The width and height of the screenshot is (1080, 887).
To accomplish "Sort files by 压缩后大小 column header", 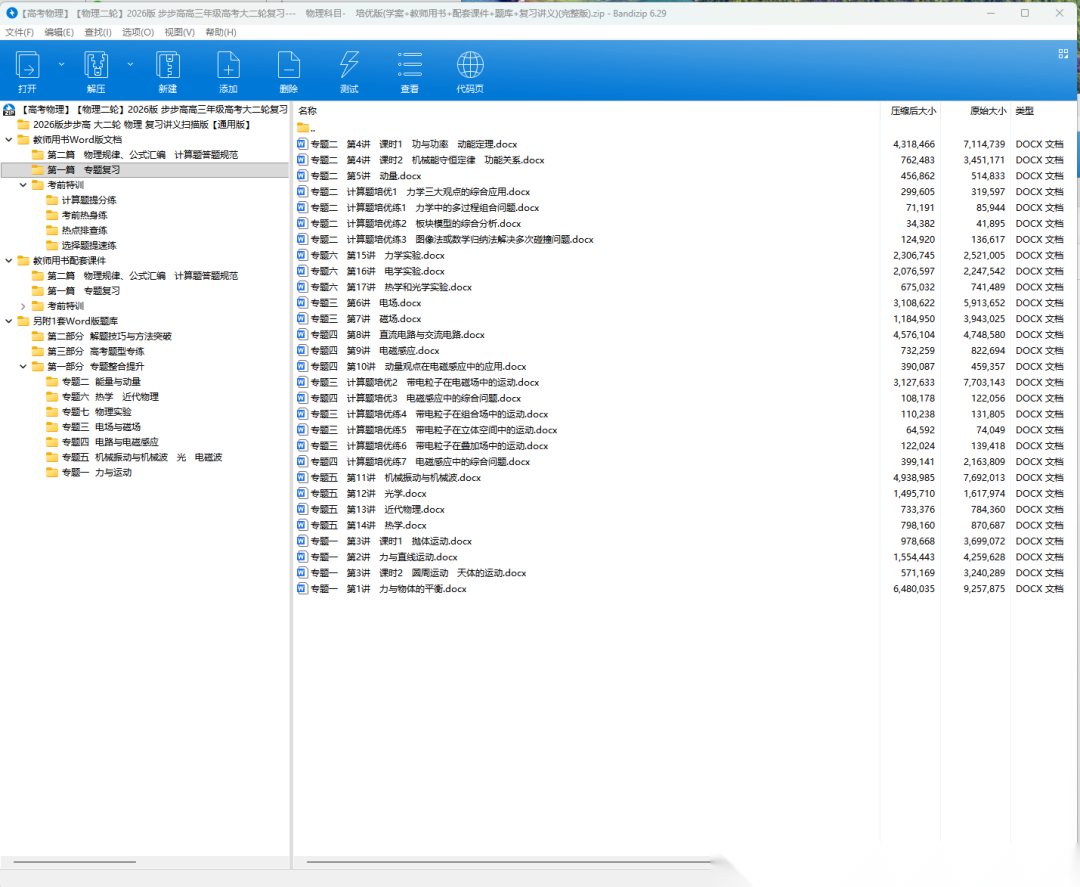I will tap(912, 111).
